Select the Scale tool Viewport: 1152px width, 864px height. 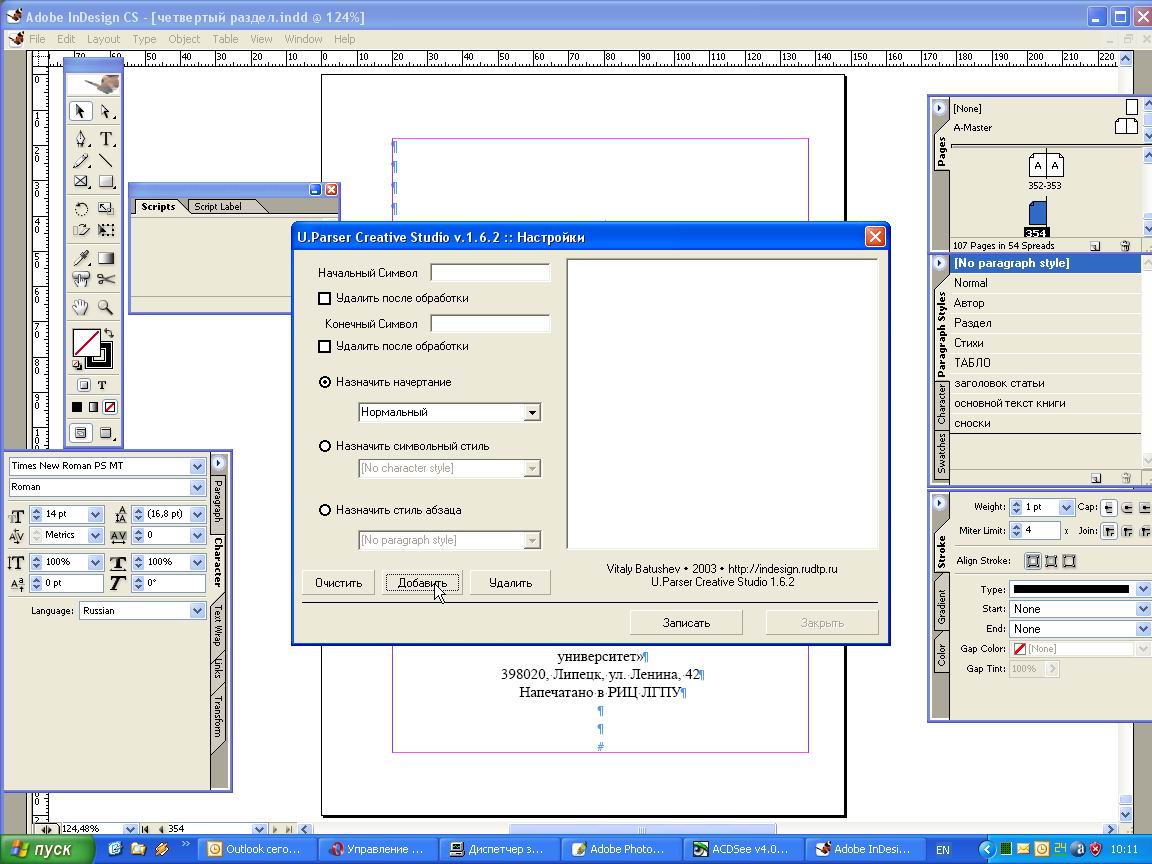tap(106, 209)
